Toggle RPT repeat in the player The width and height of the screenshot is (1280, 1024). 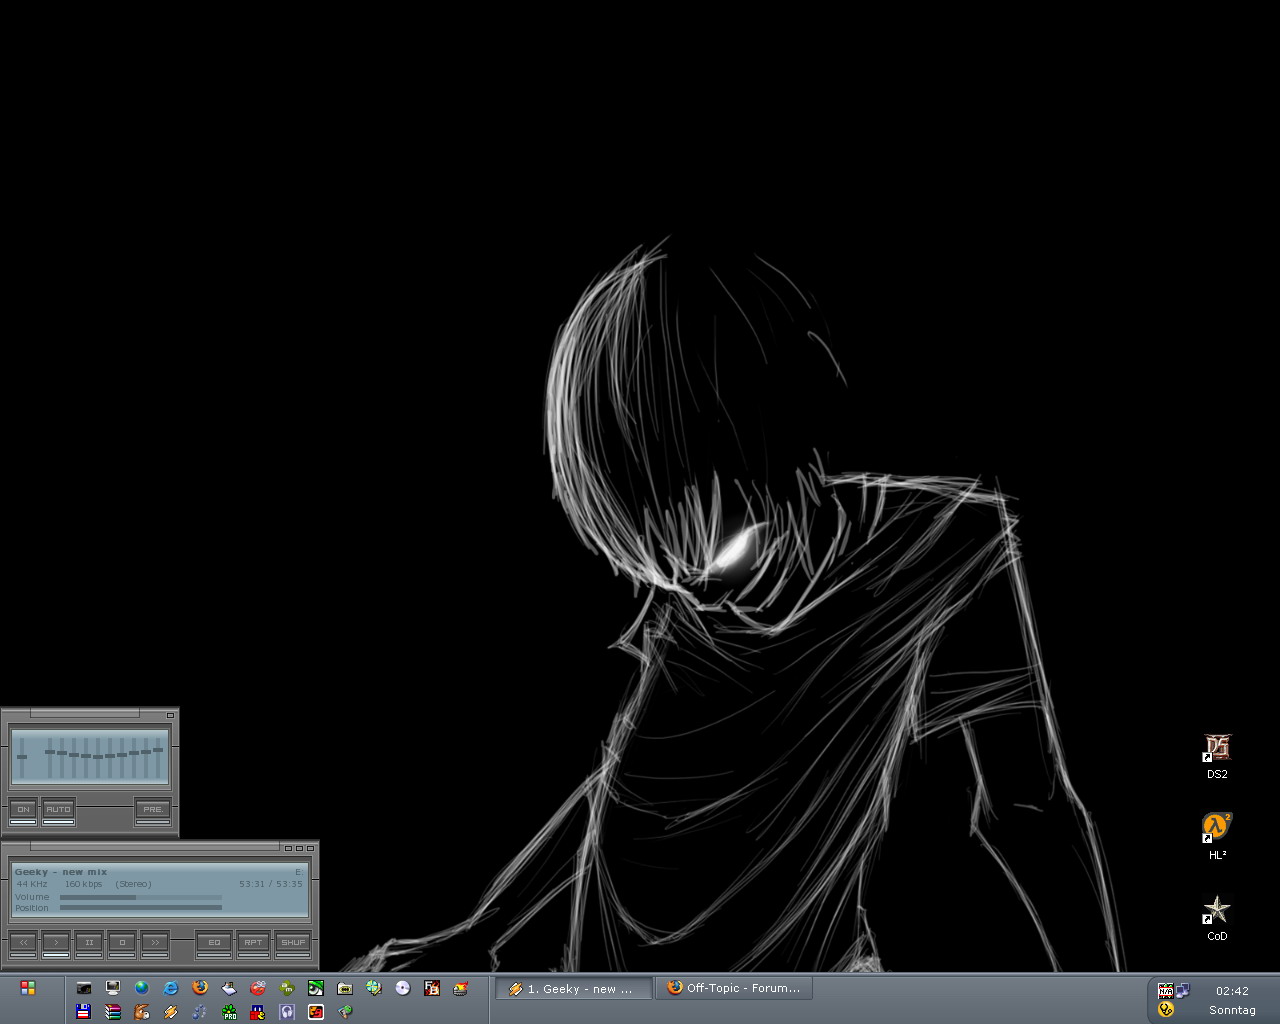[253, 943]
